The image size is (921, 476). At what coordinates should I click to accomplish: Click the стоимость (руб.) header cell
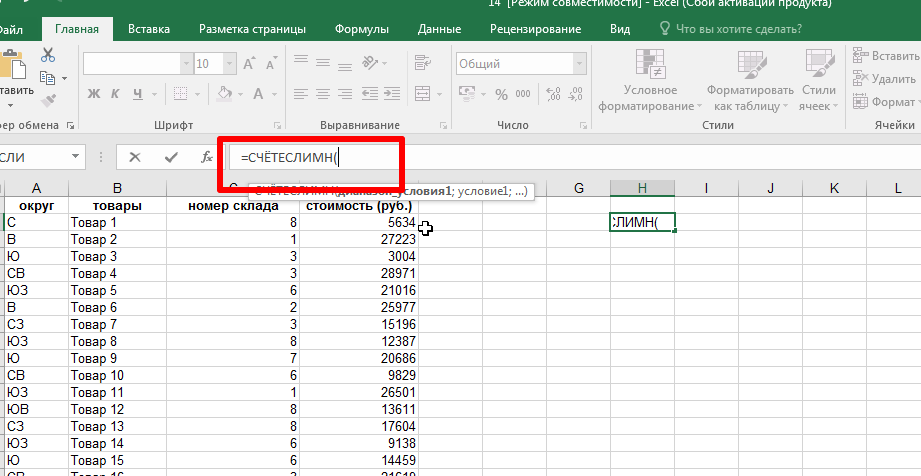click(359, 206)
